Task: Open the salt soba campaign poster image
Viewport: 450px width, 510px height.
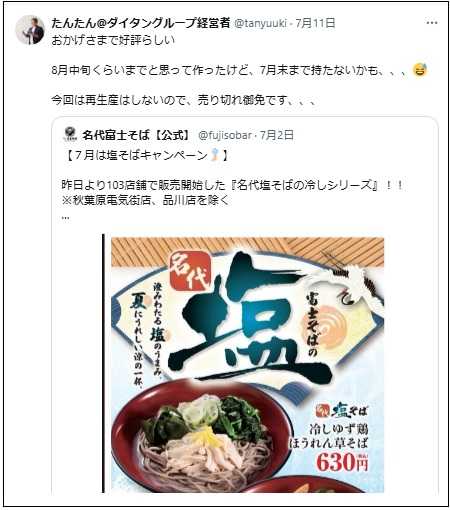Action: [247, 365]
